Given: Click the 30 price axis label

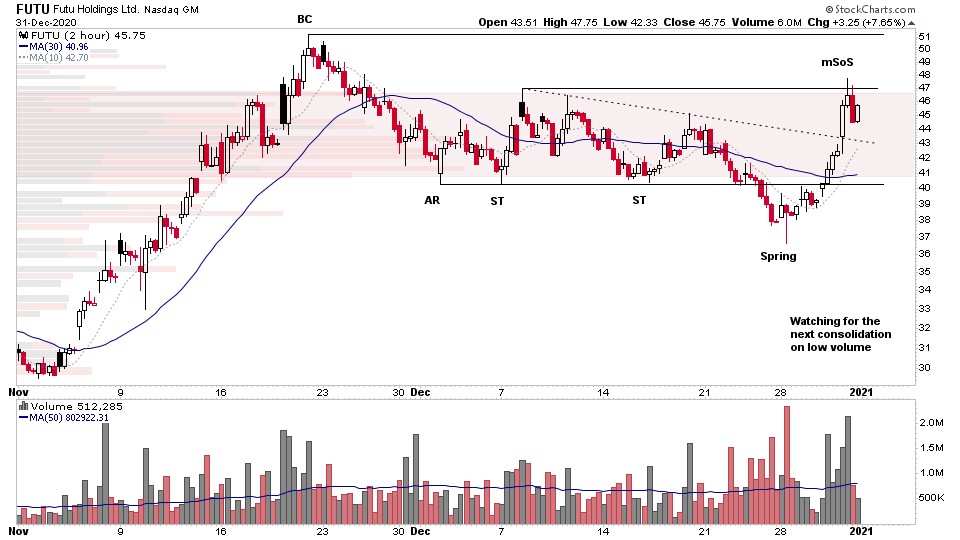Looking at the screenshot, I should coord(924,367).
